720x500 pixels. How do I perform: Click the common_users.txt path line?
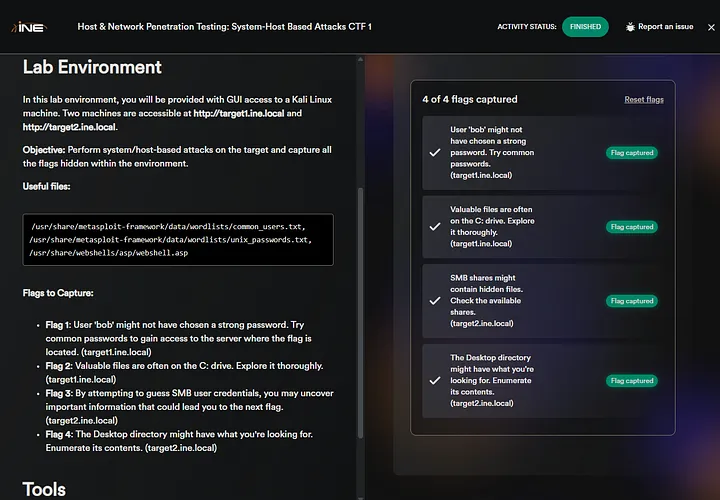point(168,226)
